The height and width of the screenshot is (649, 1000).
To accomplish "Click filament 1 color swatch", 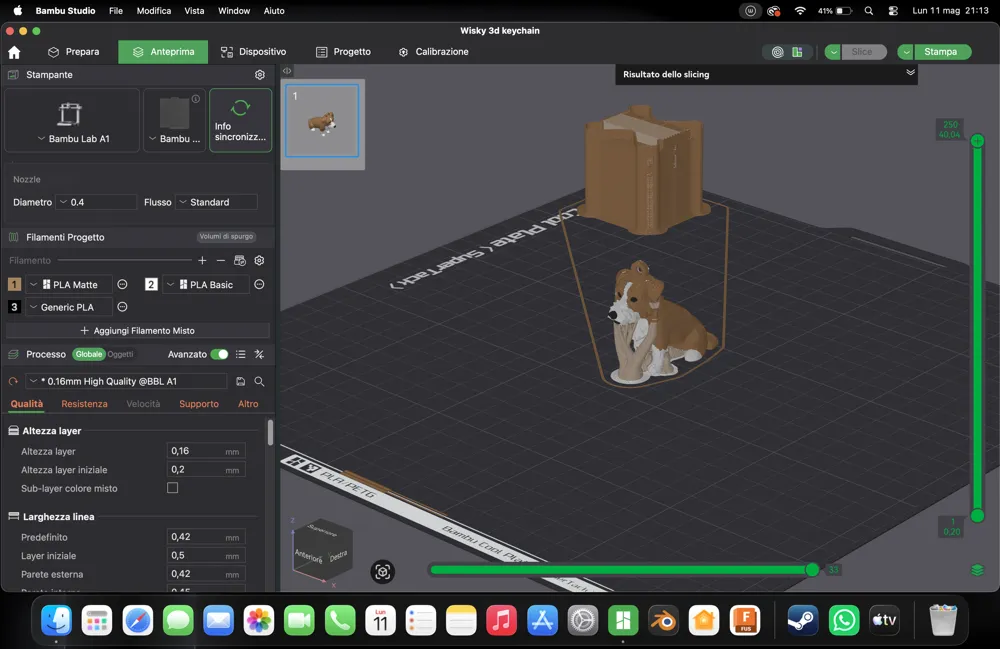I will click(x=14, y=284).
